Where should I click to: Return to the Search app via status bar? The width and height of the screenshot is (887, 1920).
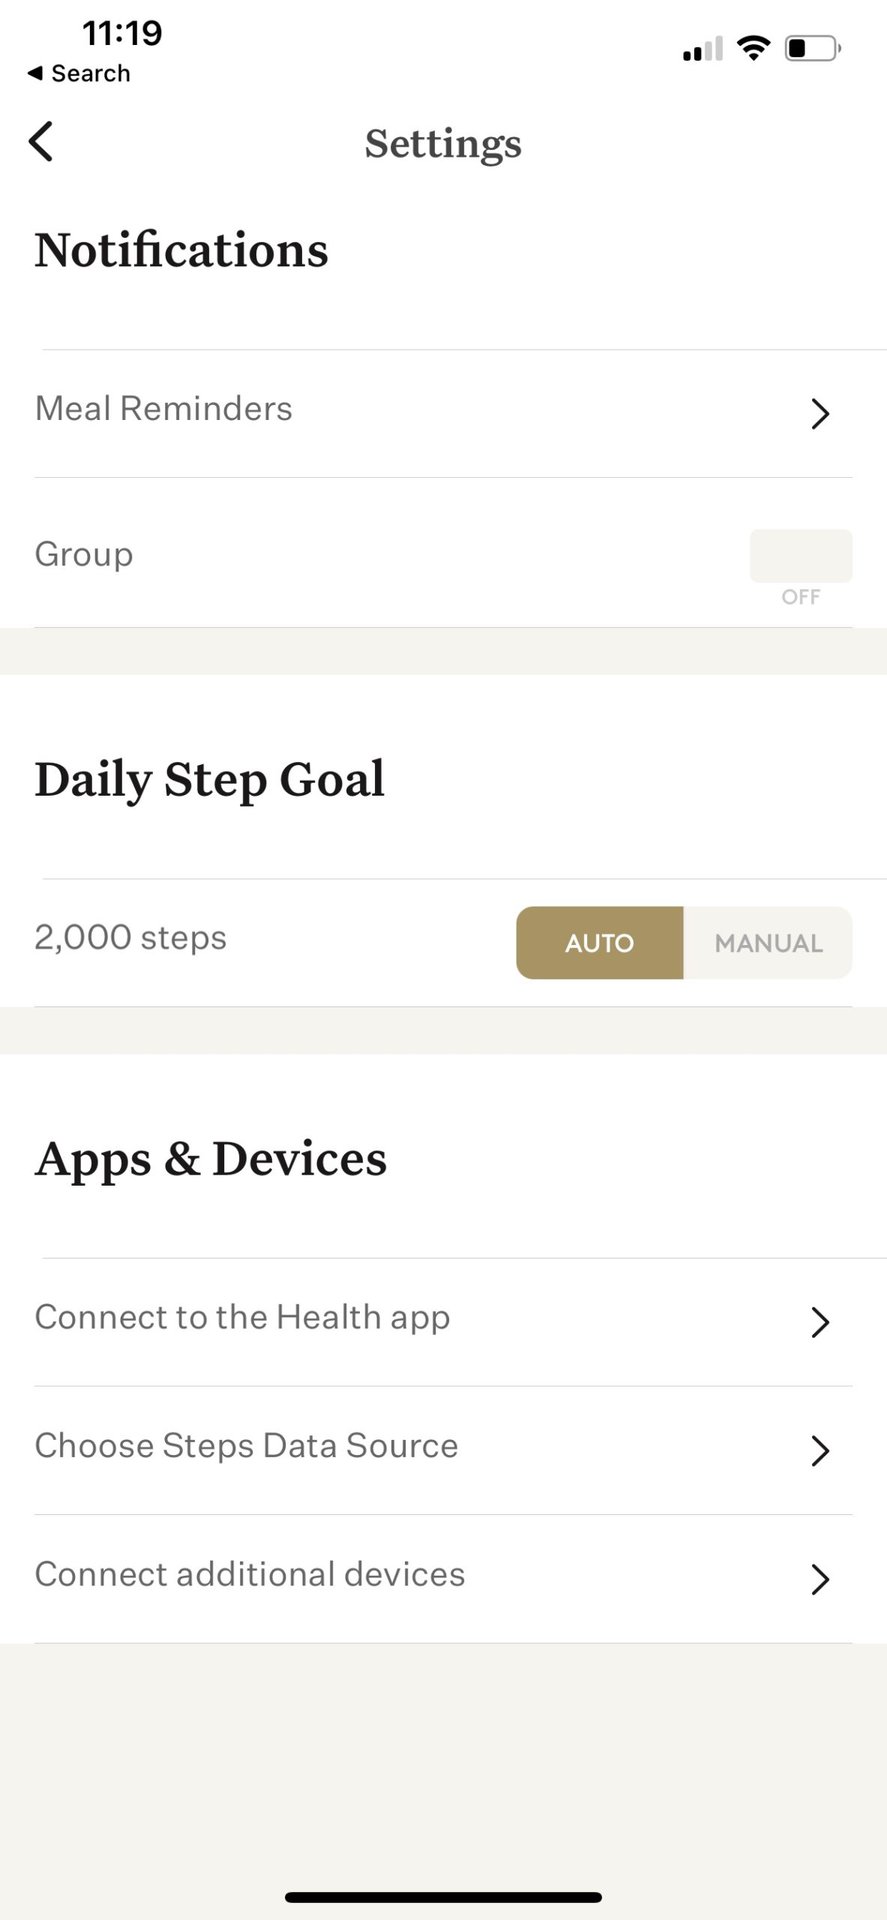79,74
